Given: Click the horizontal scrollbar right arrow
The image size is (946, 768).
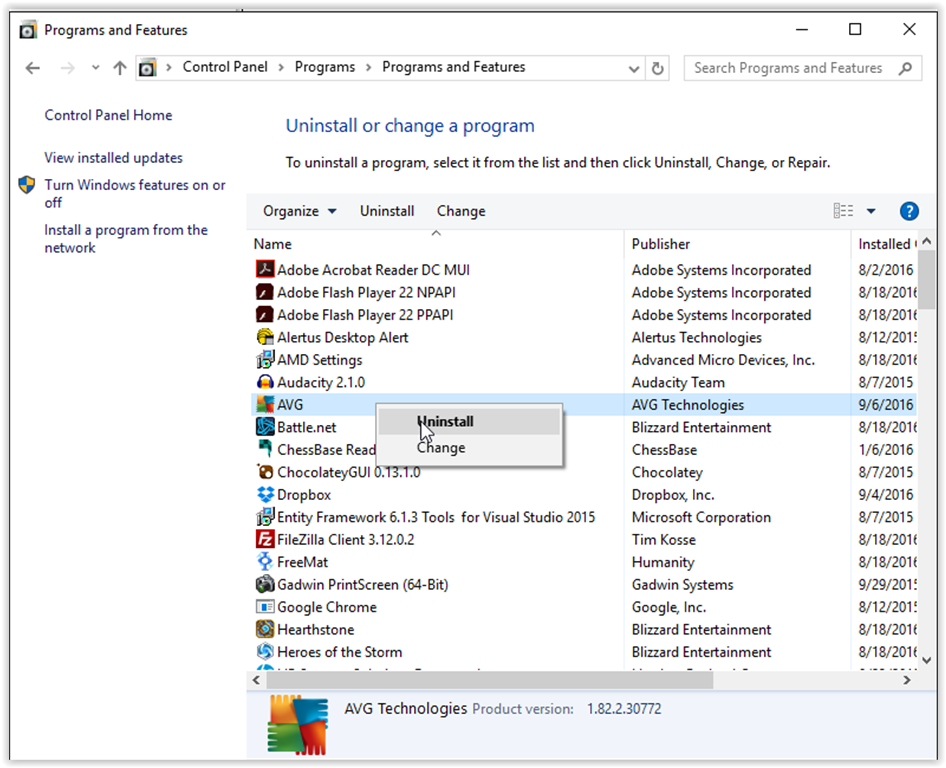Looking at the screenshot, I should tap(906, 681).
